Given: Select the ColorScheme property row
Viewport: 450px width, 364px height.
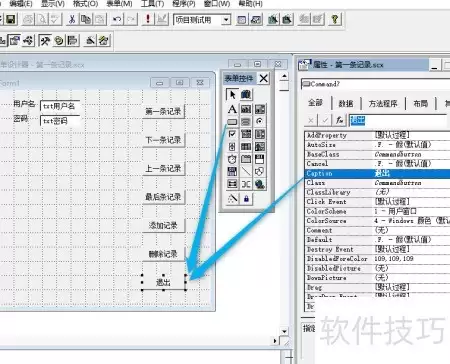Looking at the screenshot, I should 377,211.
